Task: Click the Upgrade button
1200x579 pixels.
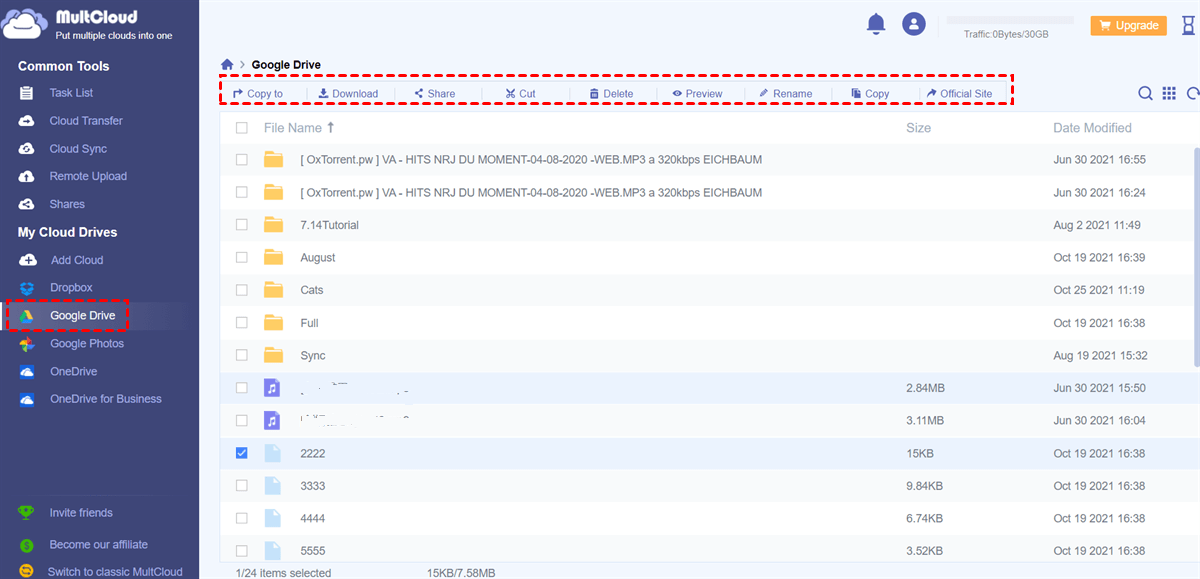Action: tap(1128, 25)
